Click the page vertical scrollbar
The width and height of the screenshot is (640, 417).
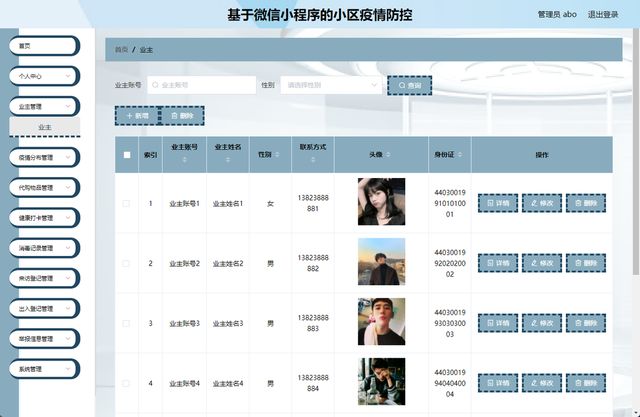[636, 151]
